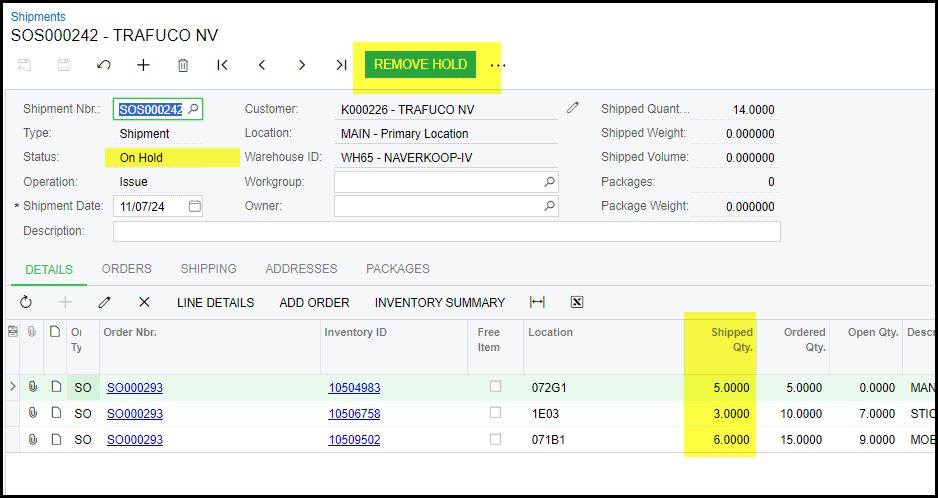
Task: Switch to the ORDERS tab
Action: (x=127, y=269)
